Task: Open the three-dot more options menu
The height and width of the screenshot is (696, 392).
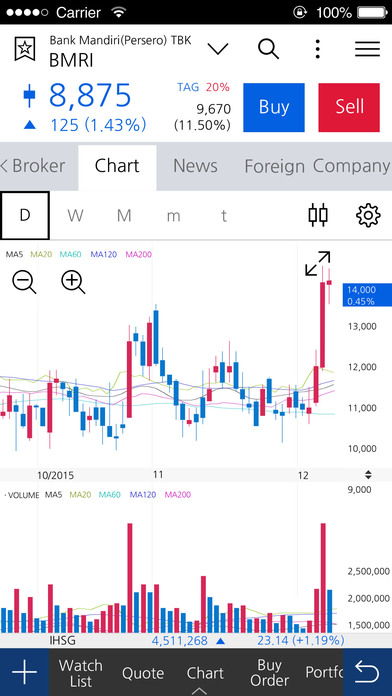Action: point(317,49)
